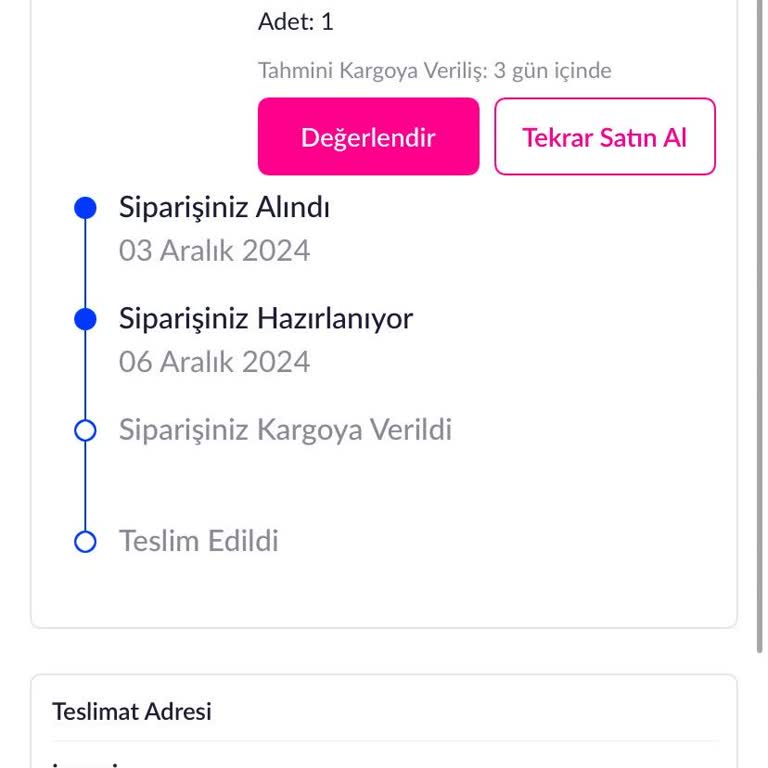Click the timeline line between Kargoya Verildi and Teslim Edildi

tap(86, 486)
